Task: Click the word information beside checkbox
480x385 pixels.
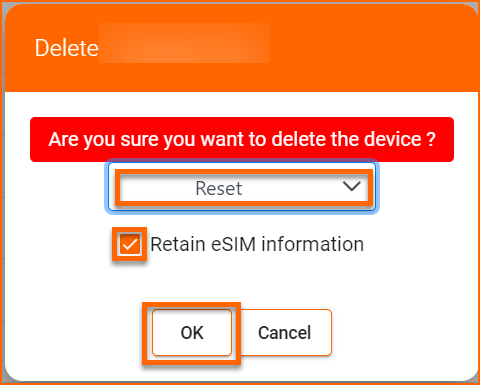Action: click(x=312, y=244)
